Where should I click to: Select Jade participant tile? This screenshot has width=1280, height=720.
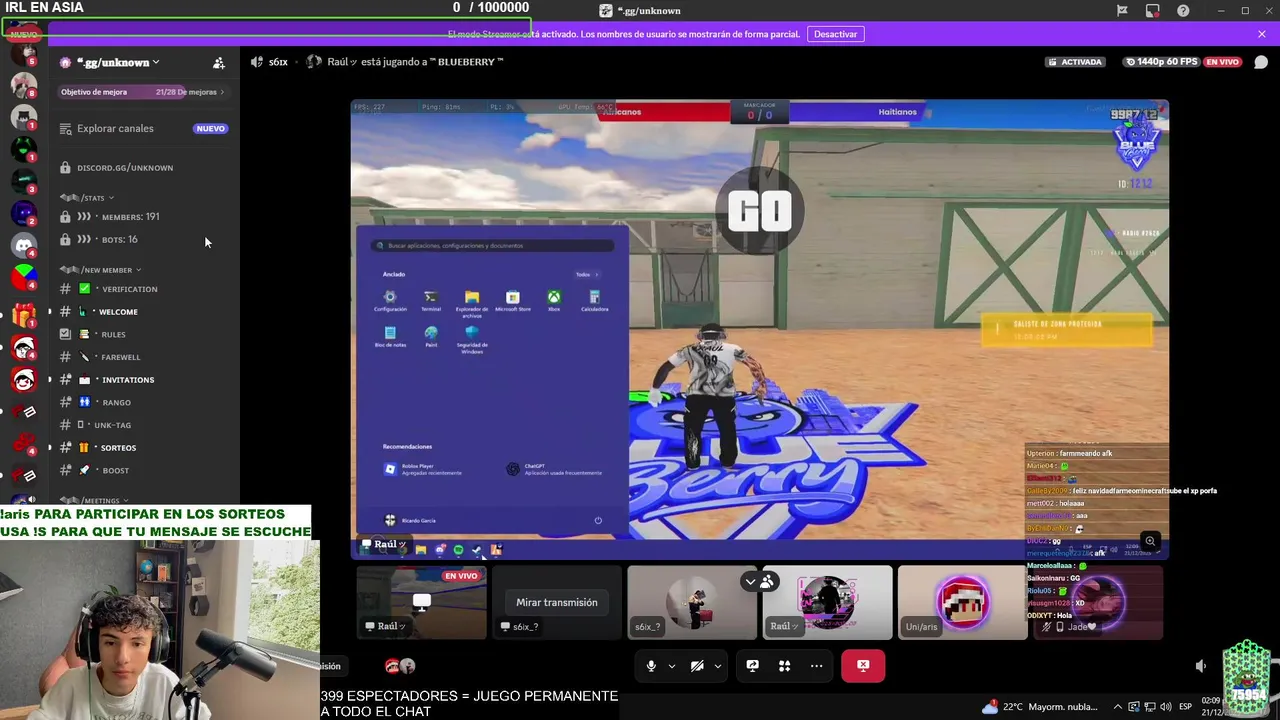1098,602
